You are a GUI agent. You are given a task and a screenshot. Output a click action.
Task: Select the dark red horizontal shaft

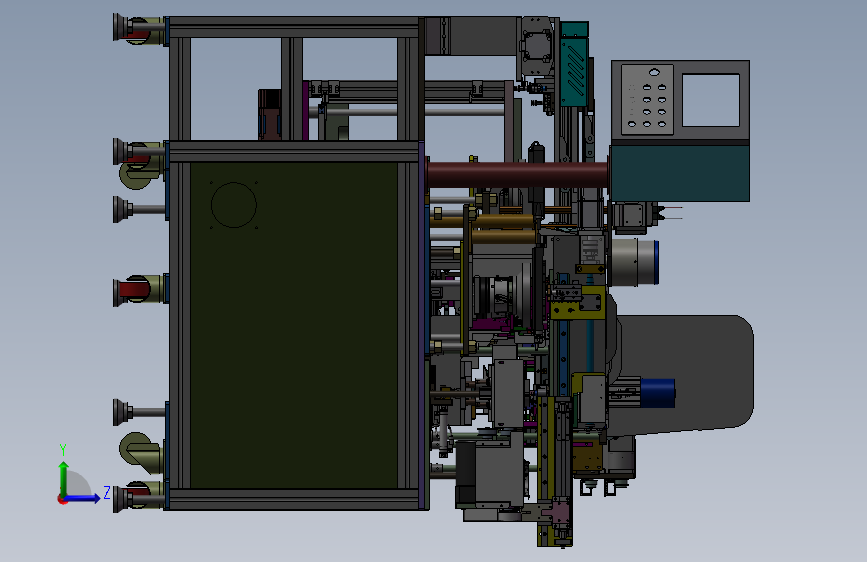[x=518, y=174]
